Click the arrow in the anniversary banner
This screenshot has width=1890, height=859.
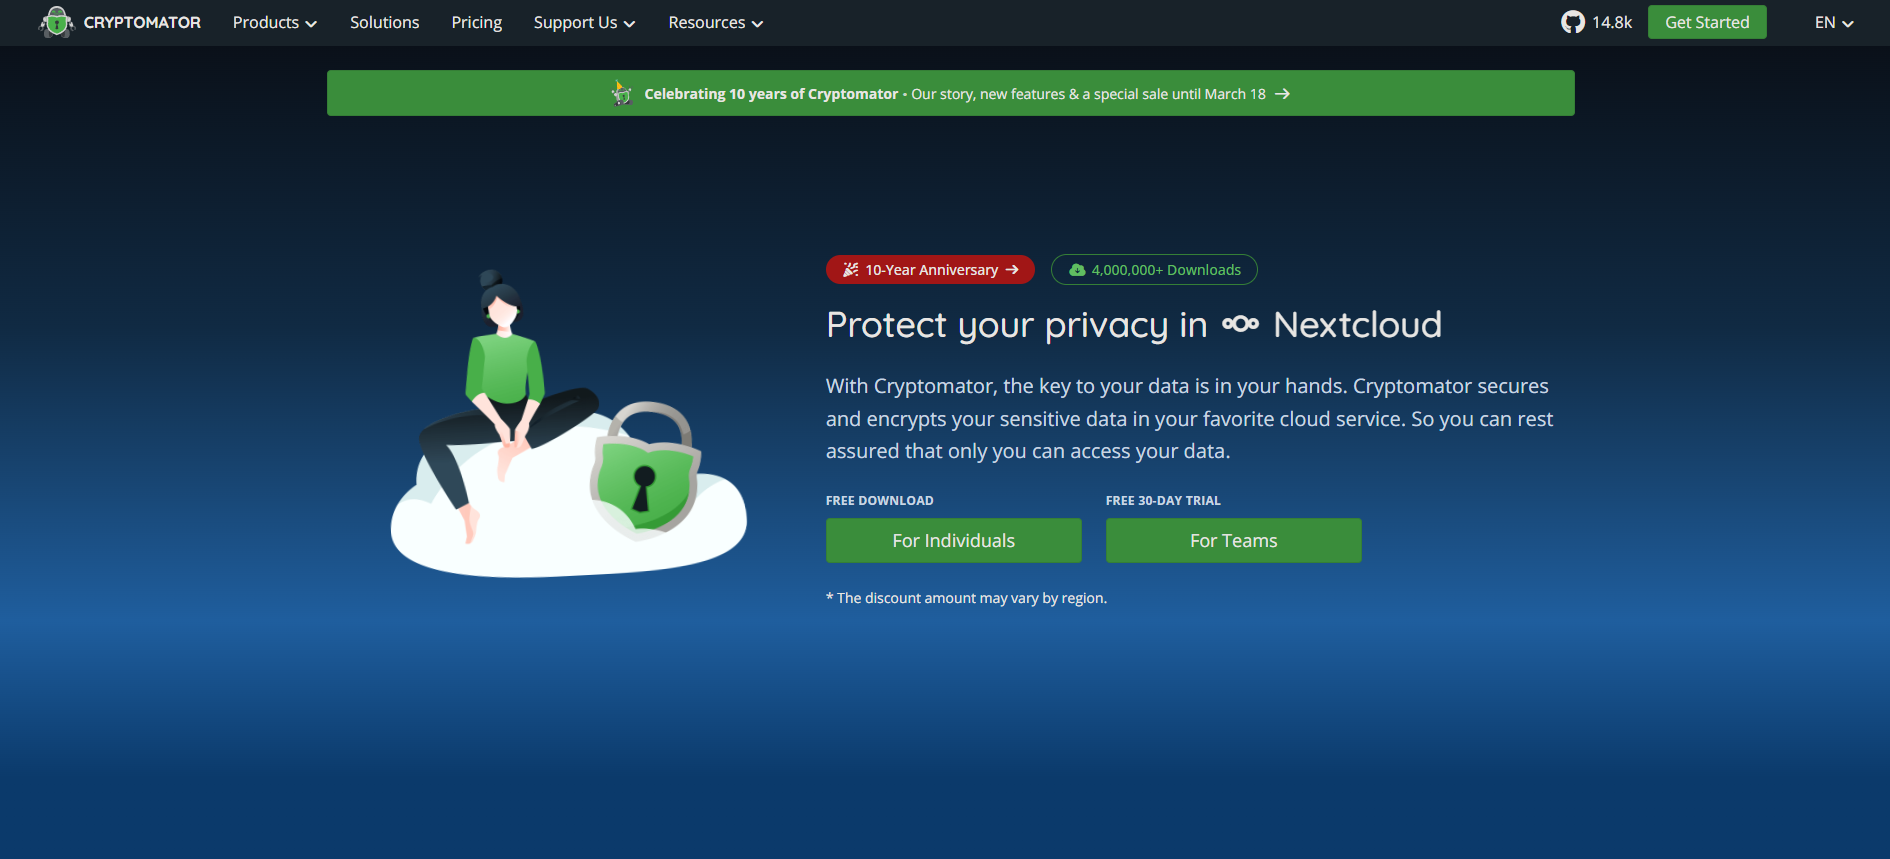1282,94
